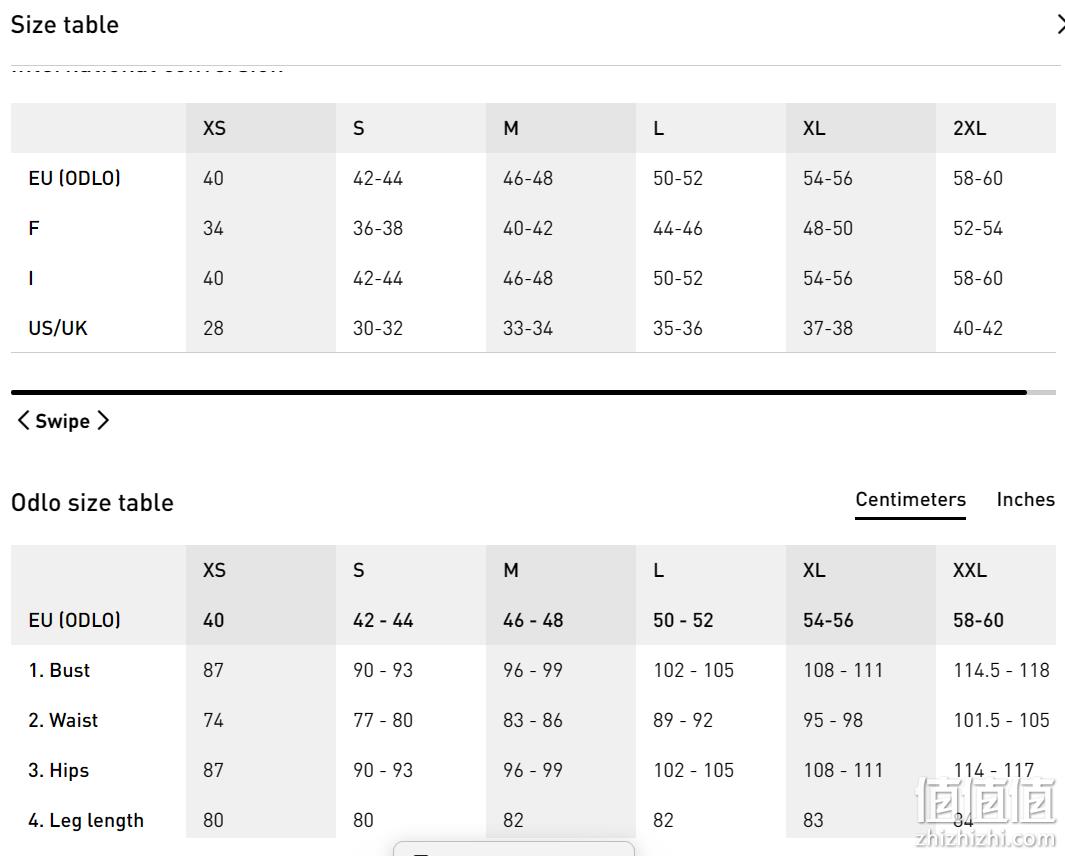
Task: Click the EU (ODLO) label in conversion table
Action: click(74, 178)
